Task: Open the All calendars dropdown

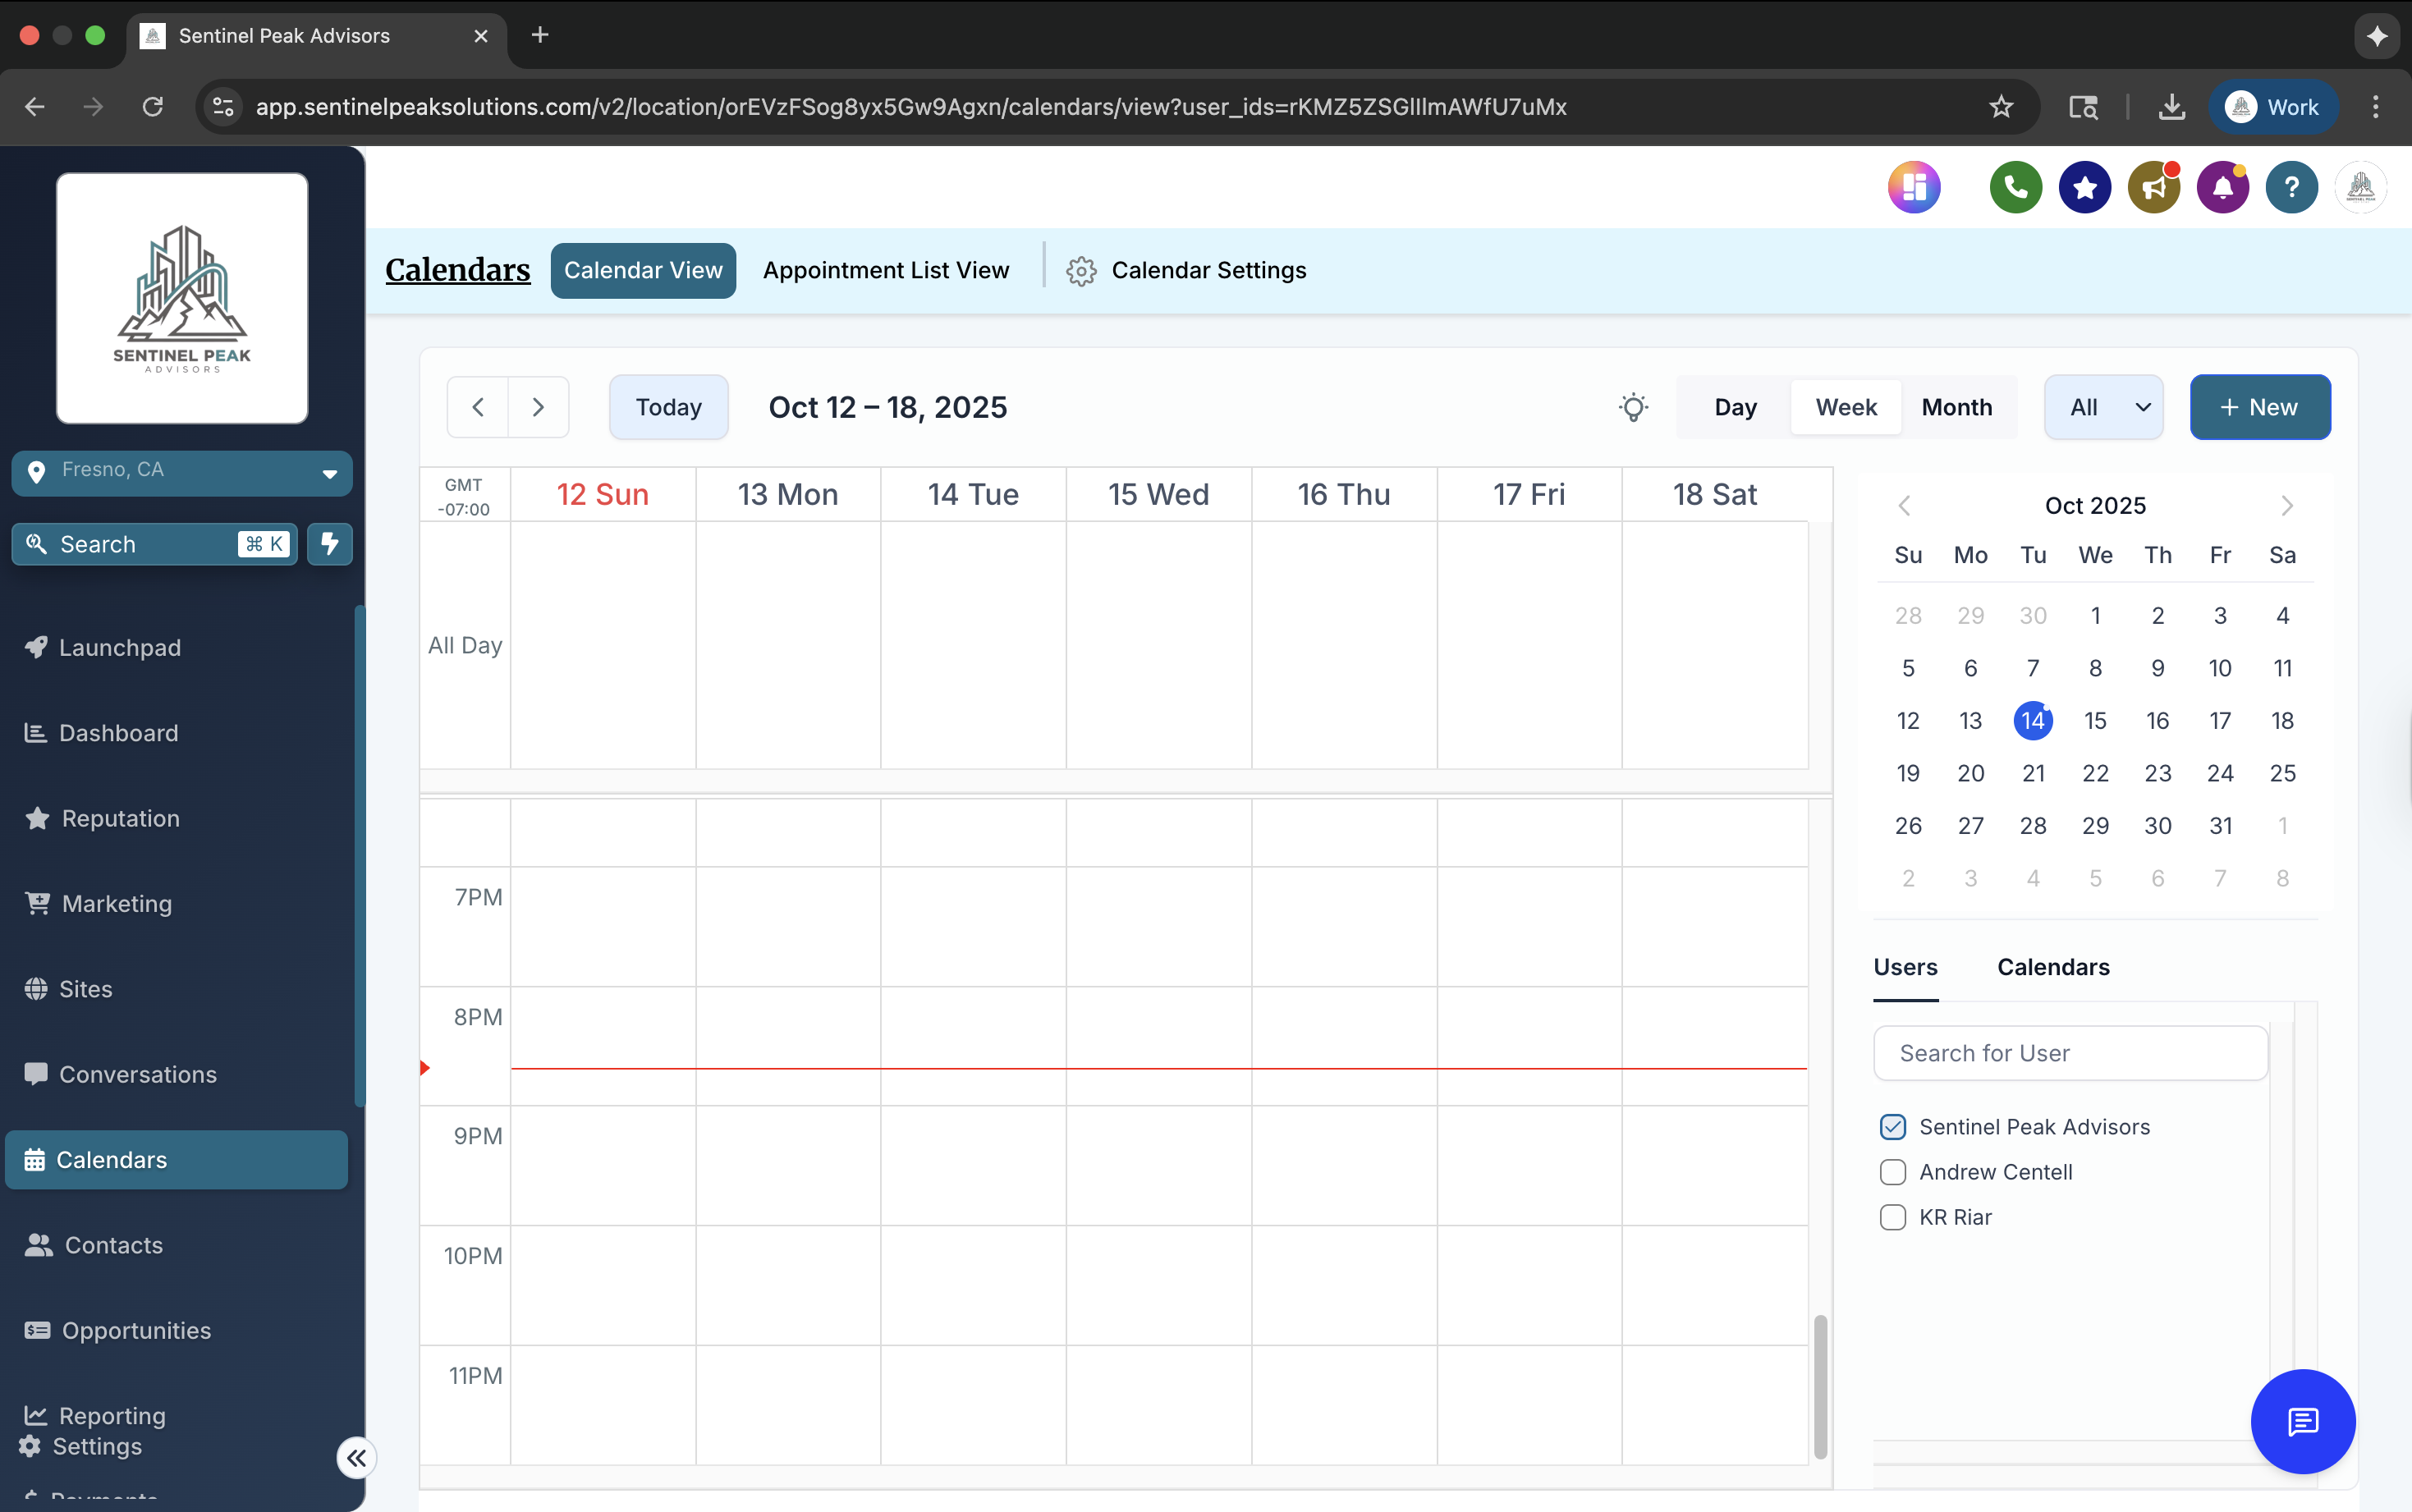Action: (x=2103, y=407)
